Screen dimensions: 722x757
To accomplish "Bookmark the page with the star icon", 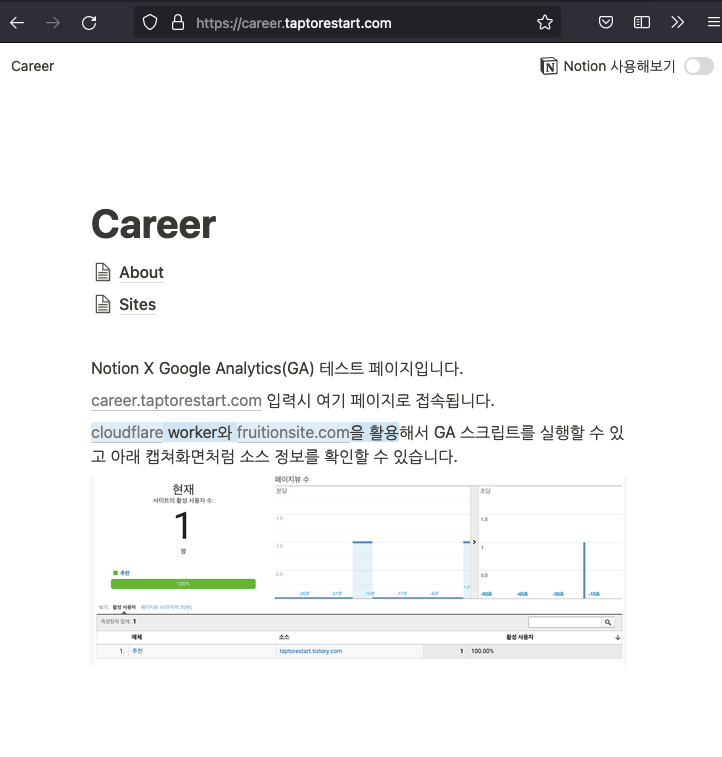I will tap(545, 22).
